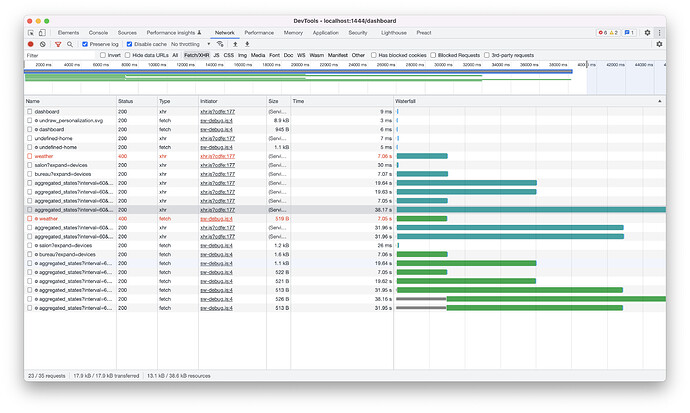Clear the network log
This screenshot has height=413, width=690.
point(43,44)
